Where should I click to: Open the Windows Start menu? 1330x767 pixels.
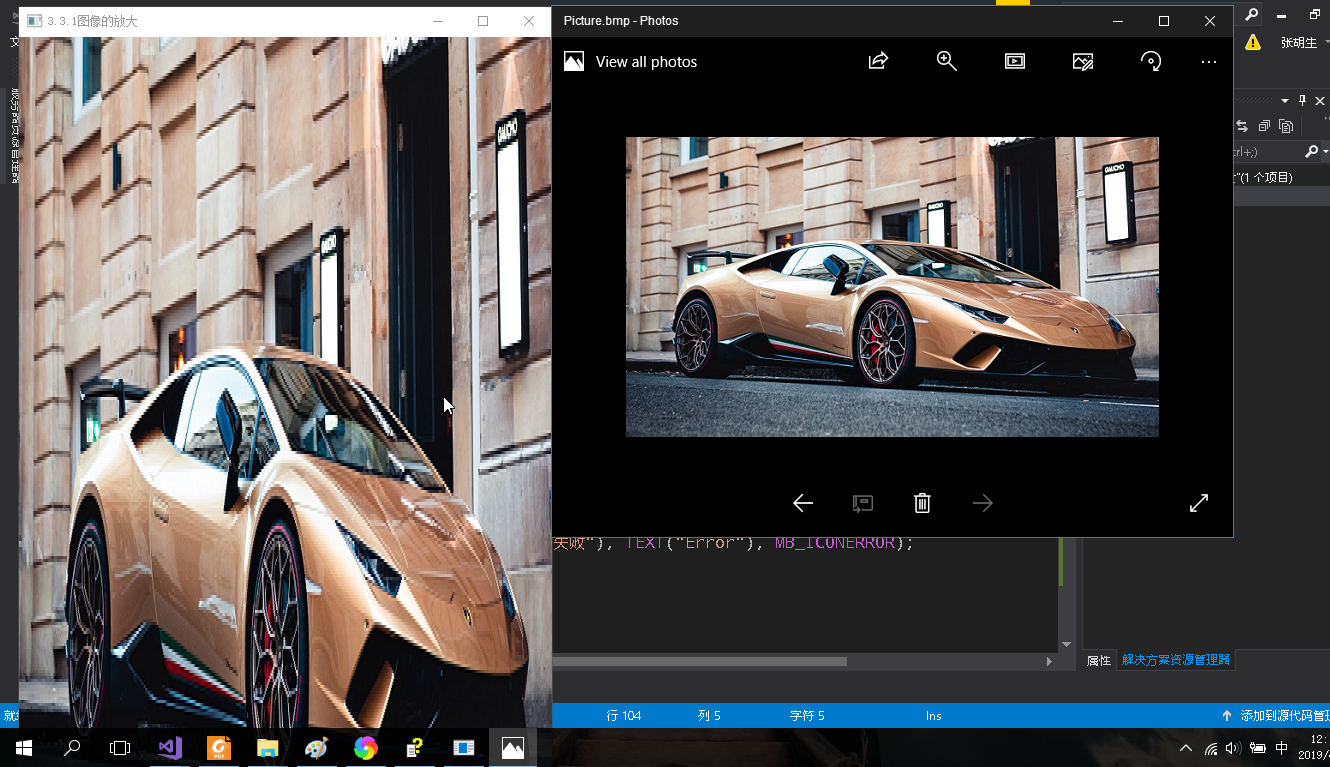tap(24, 747)
